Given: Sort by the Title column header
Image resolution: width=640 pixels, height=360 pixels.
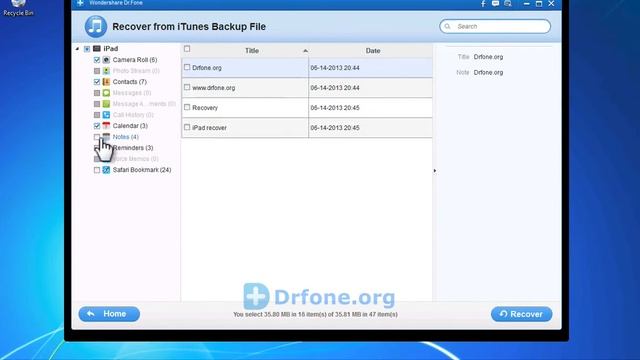Looking at the screenshot, I should (x=252, y=51).
